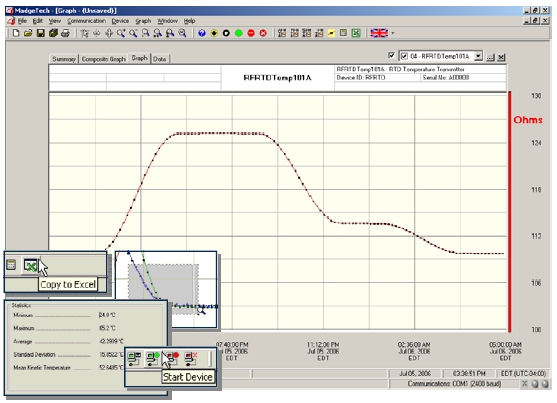Toggle the checkbox left of the device dropdown
Image resolution: width=557 pixels, height=403 pixels.
pyautogui.click(x=391, y=55)
